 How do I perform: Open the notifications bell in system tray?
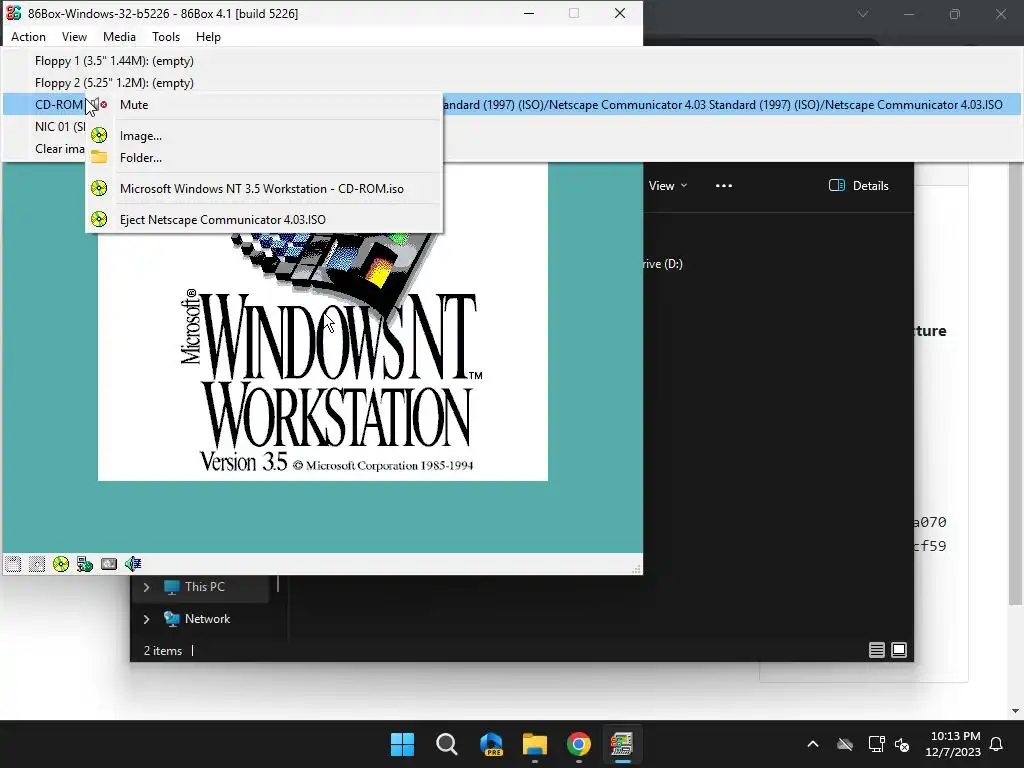pos(997,744)
